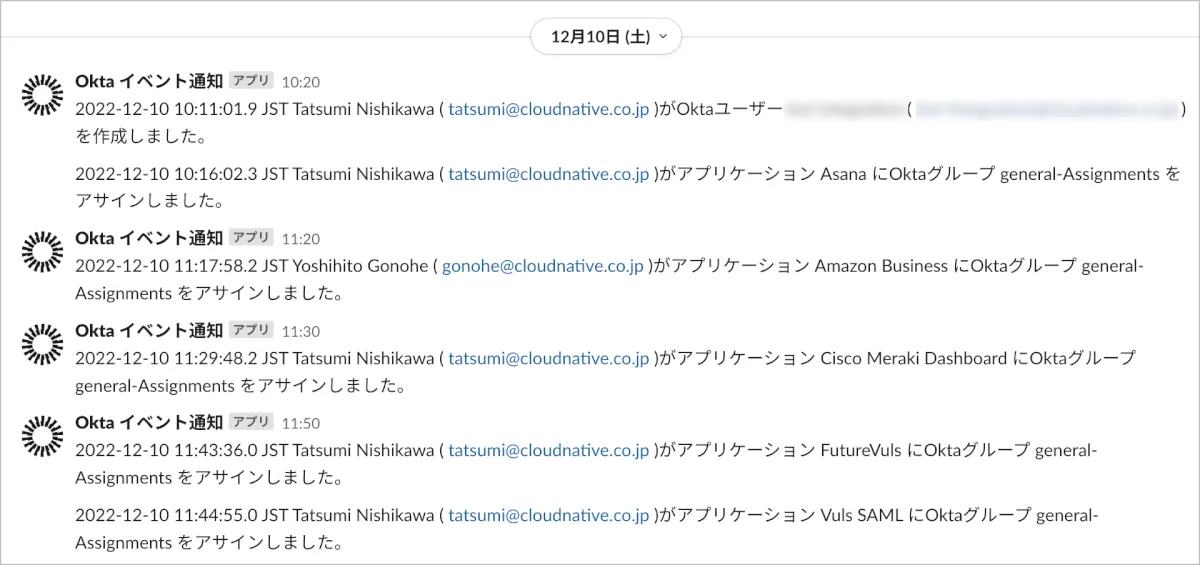Click the tatsumi email link in Asana message

pos(548,174)
